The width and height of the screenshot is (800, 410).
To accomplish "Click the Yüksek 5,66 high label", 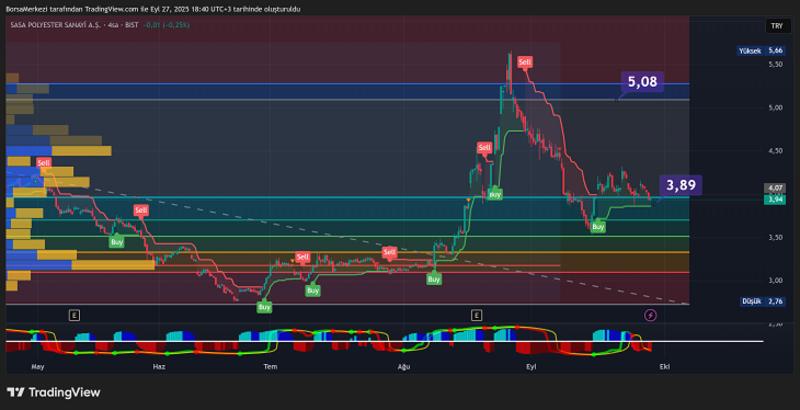I will click(x=760, y=51).
